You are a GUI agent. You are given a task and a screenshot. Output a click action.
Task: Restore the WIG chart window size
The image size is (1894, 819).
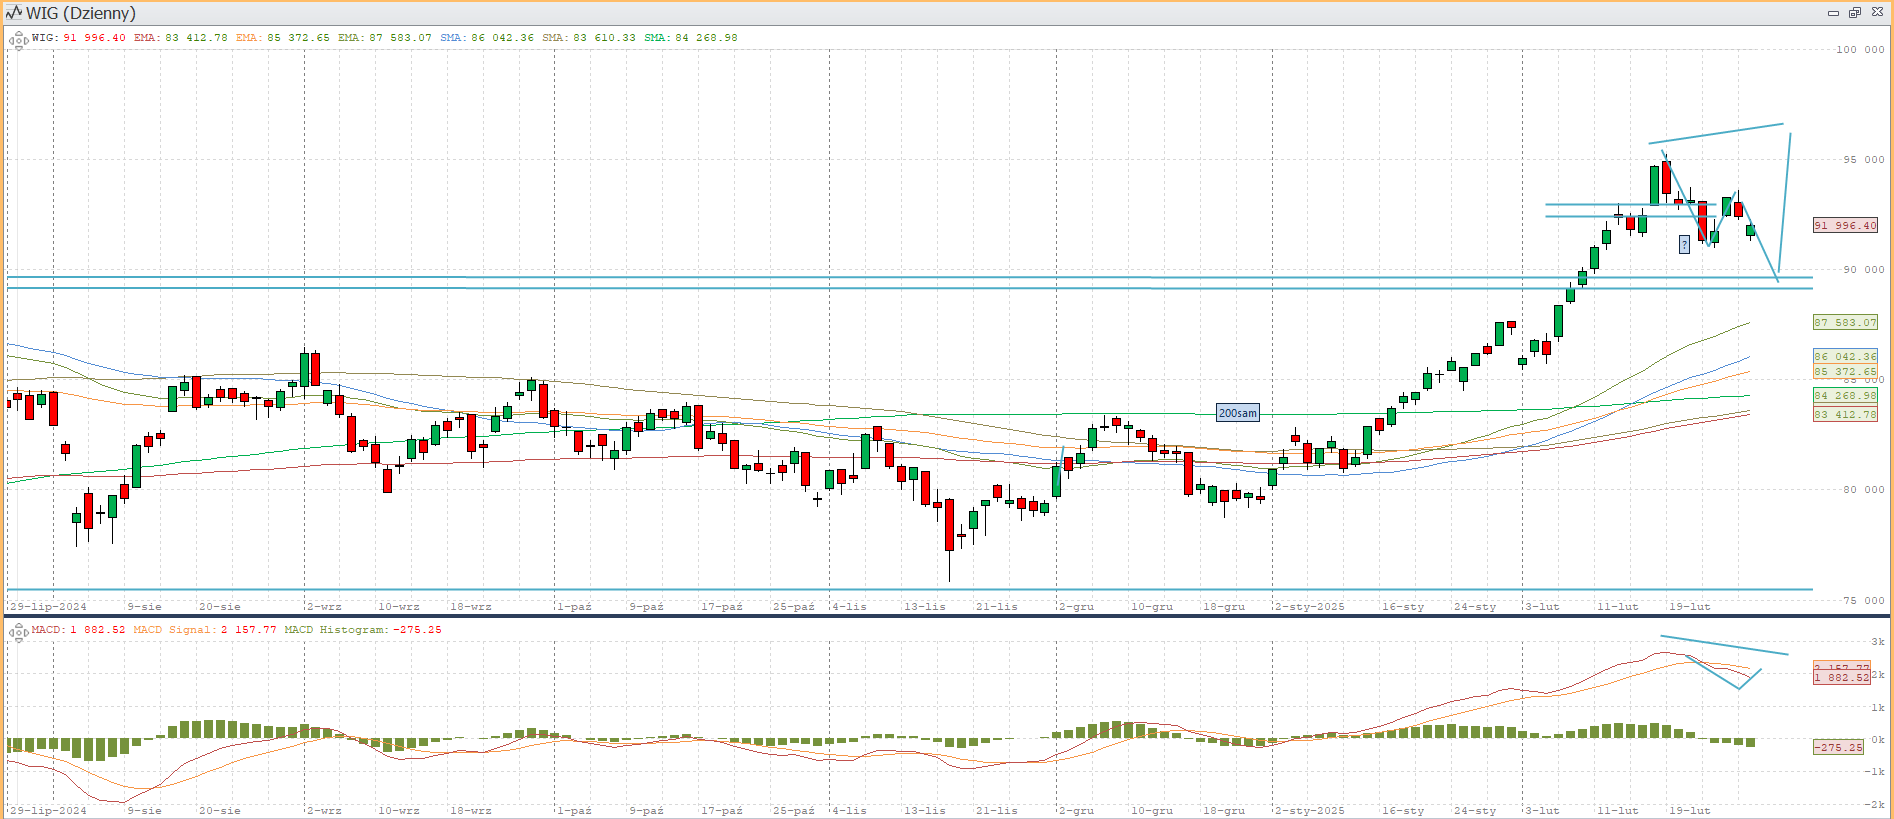1854,13
